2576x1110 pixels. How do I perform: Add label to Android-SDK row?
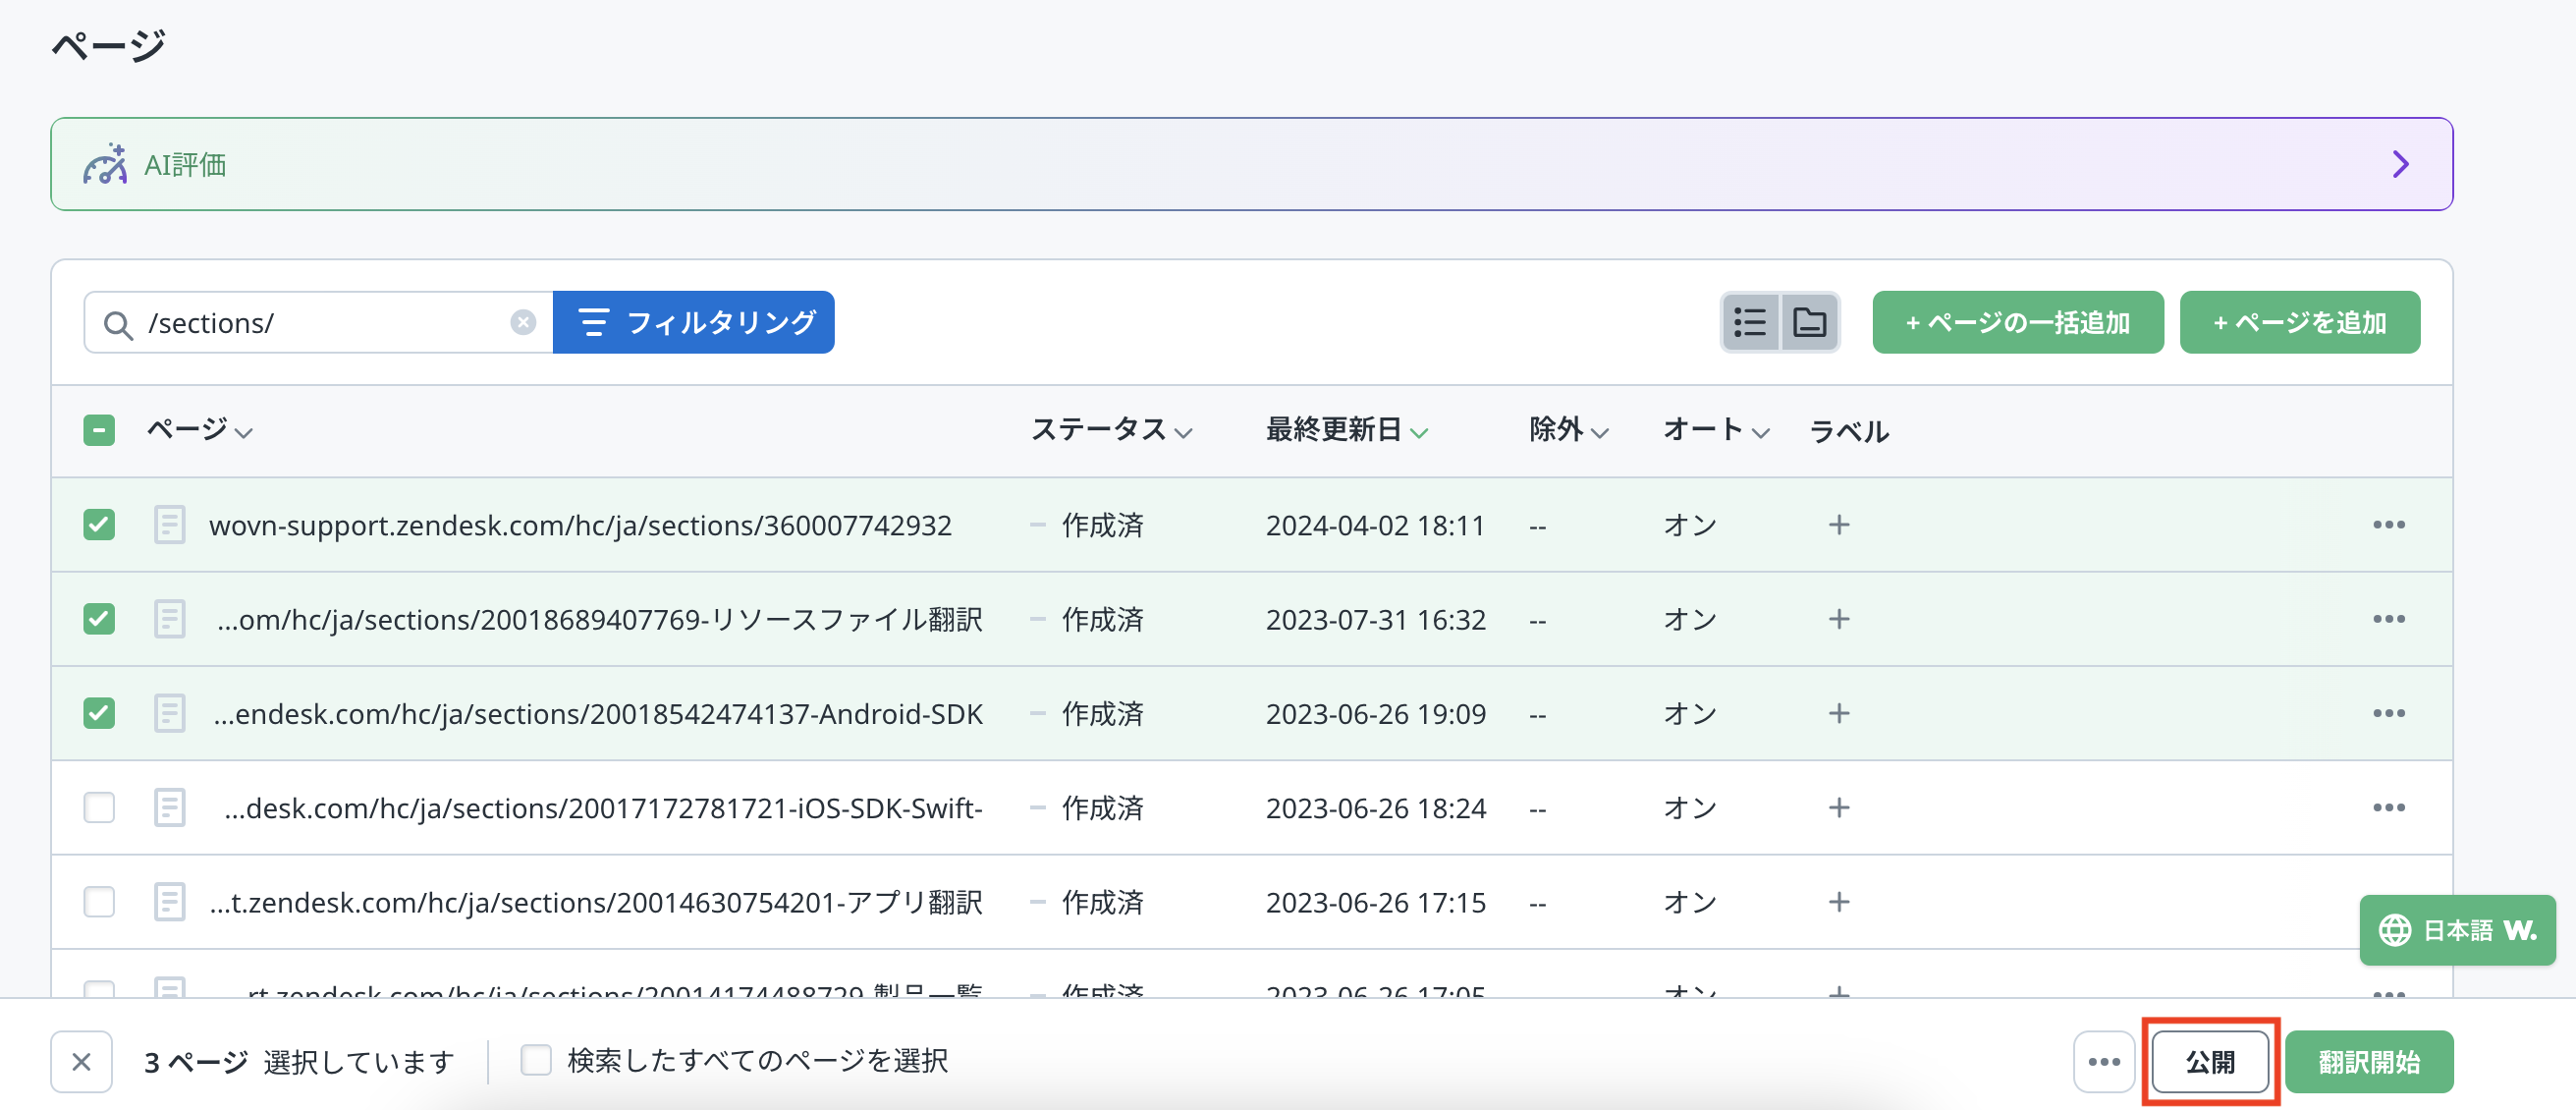point(1838,713)
